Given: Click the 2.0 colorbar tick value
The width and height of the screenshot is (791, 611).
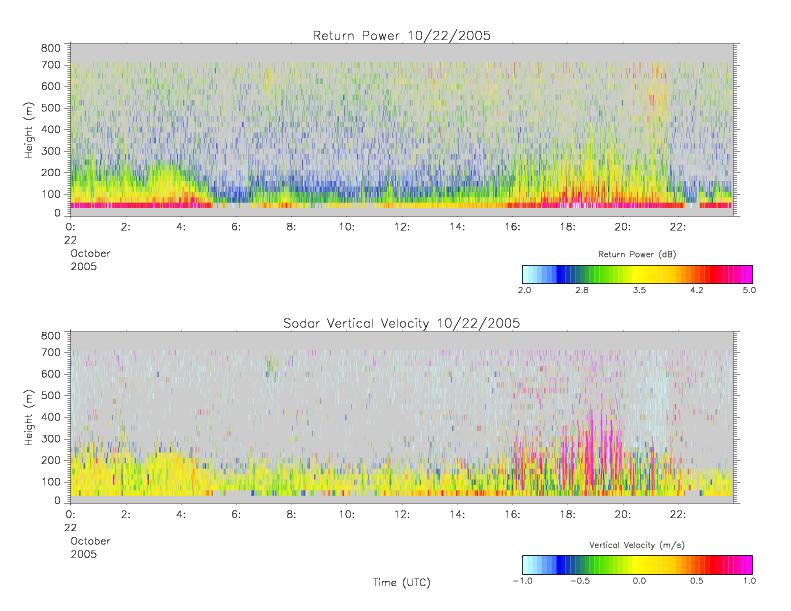Looking at the screenshot, I should click(x=525, y=290).
